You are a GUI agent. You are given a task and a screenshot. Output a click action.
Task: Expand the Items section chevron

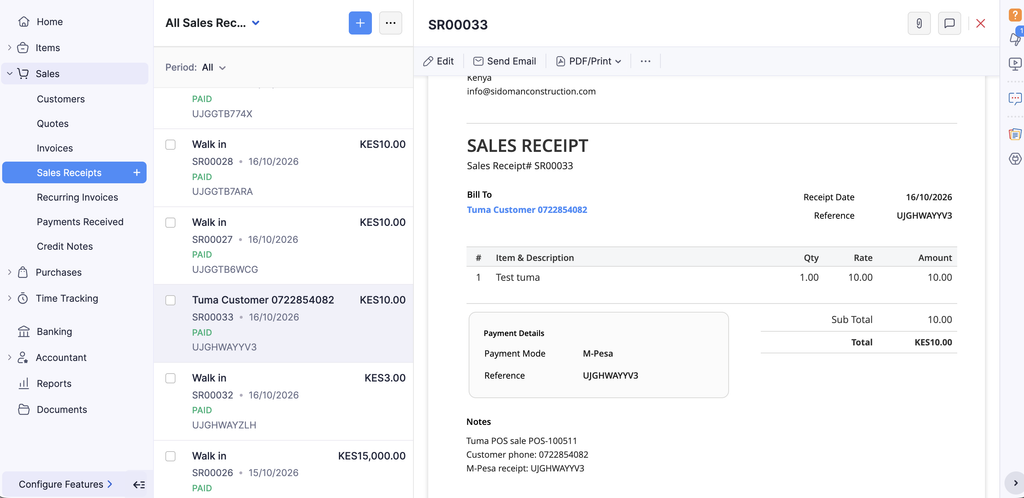(9, 48)
